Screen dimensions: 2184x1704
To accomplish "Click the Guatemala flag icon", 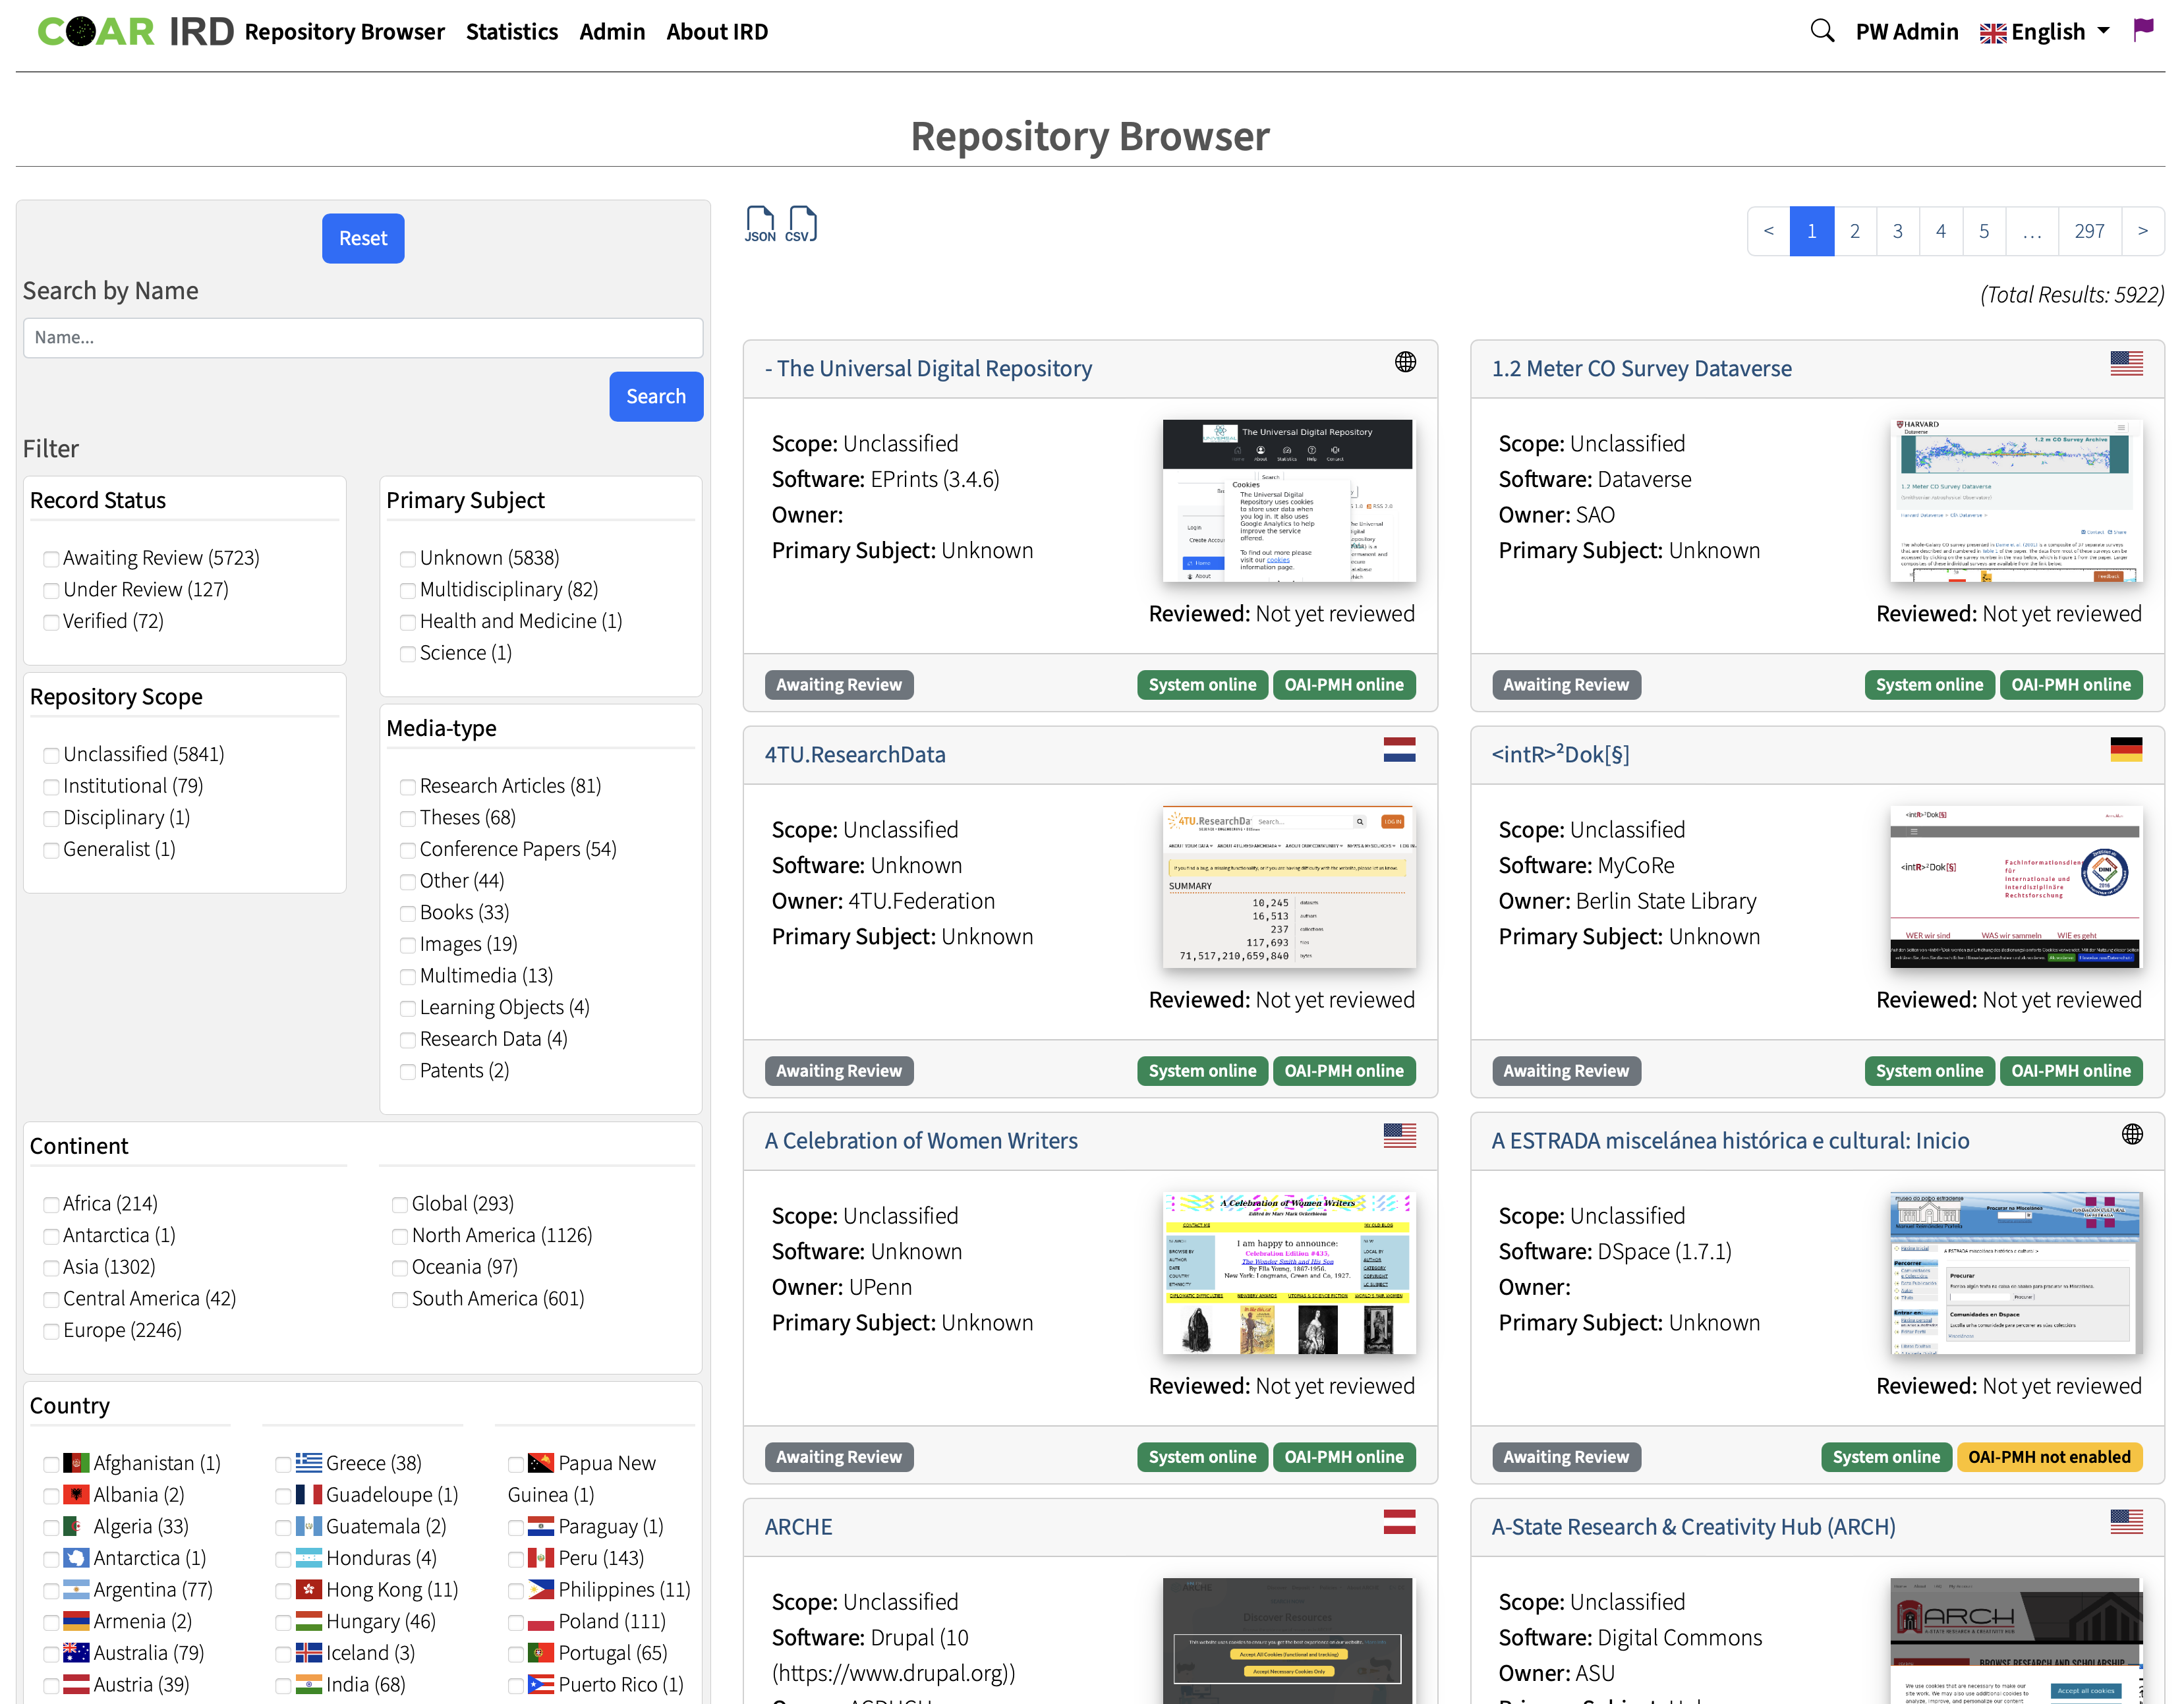I will coord(309,1527).
